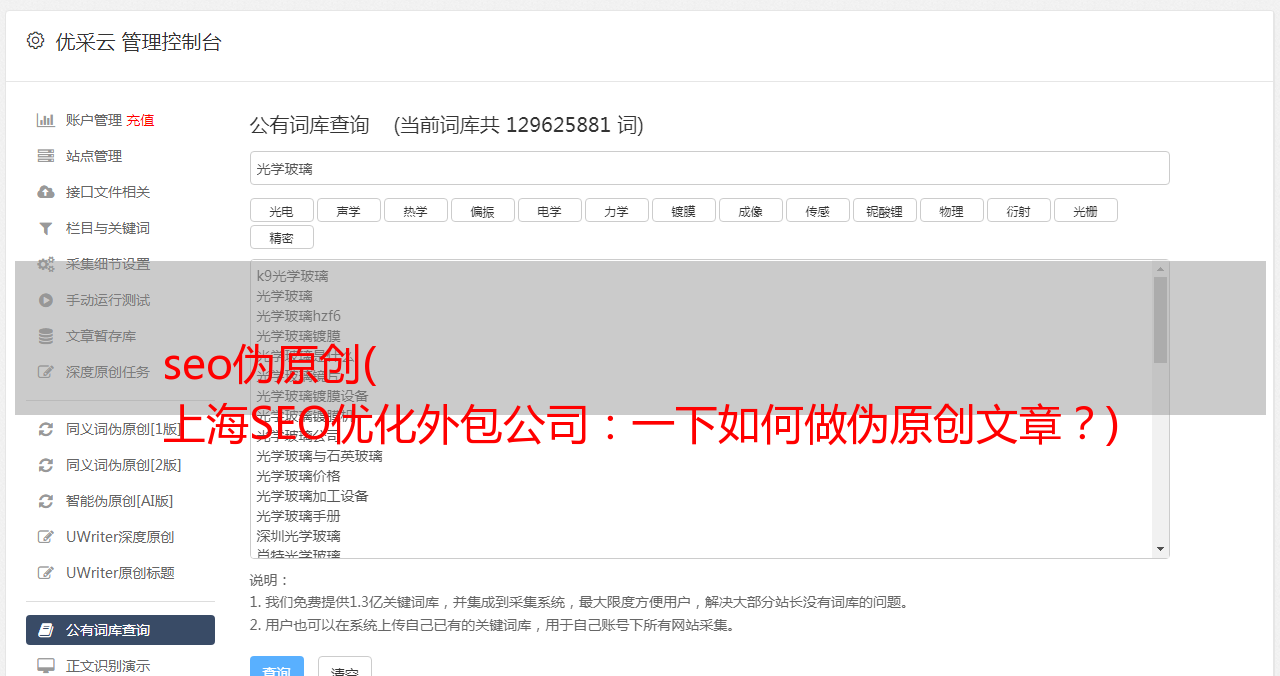Click the book icon for 公有词库查询
The width and height of the screenshot is (1280, 676).
[x=45, y=630]
